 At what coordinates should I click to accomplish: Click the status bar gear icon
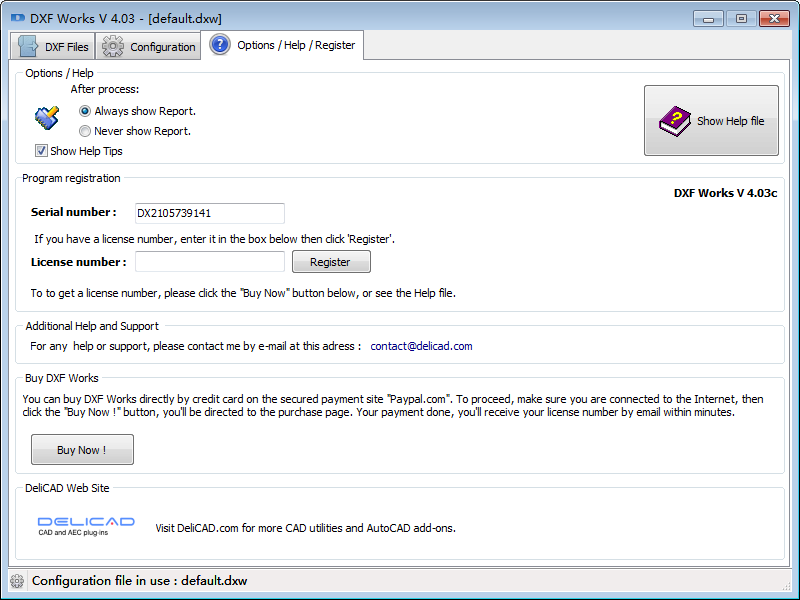[17, 580]
